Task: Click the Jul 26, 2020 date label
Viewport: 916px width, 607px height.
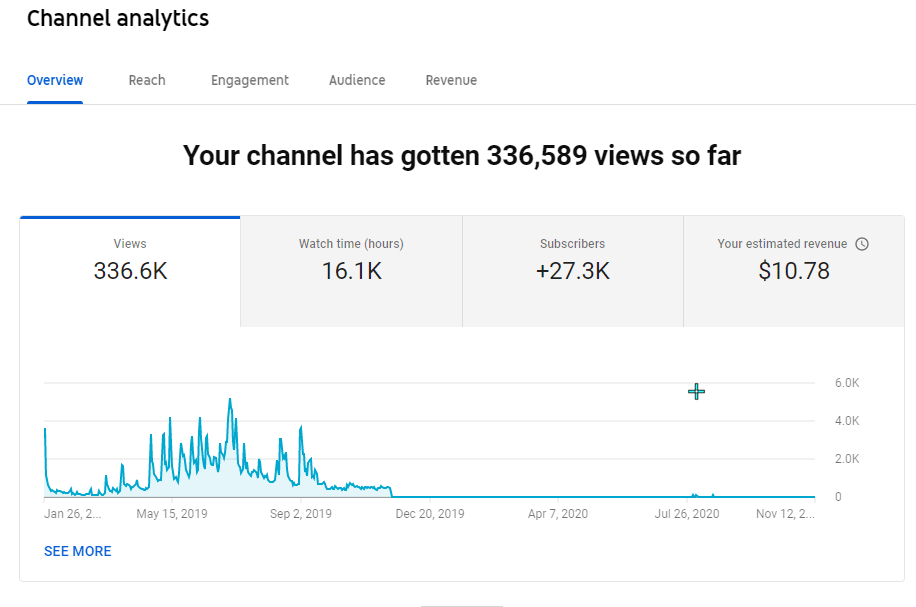Action: click(687, 514)
